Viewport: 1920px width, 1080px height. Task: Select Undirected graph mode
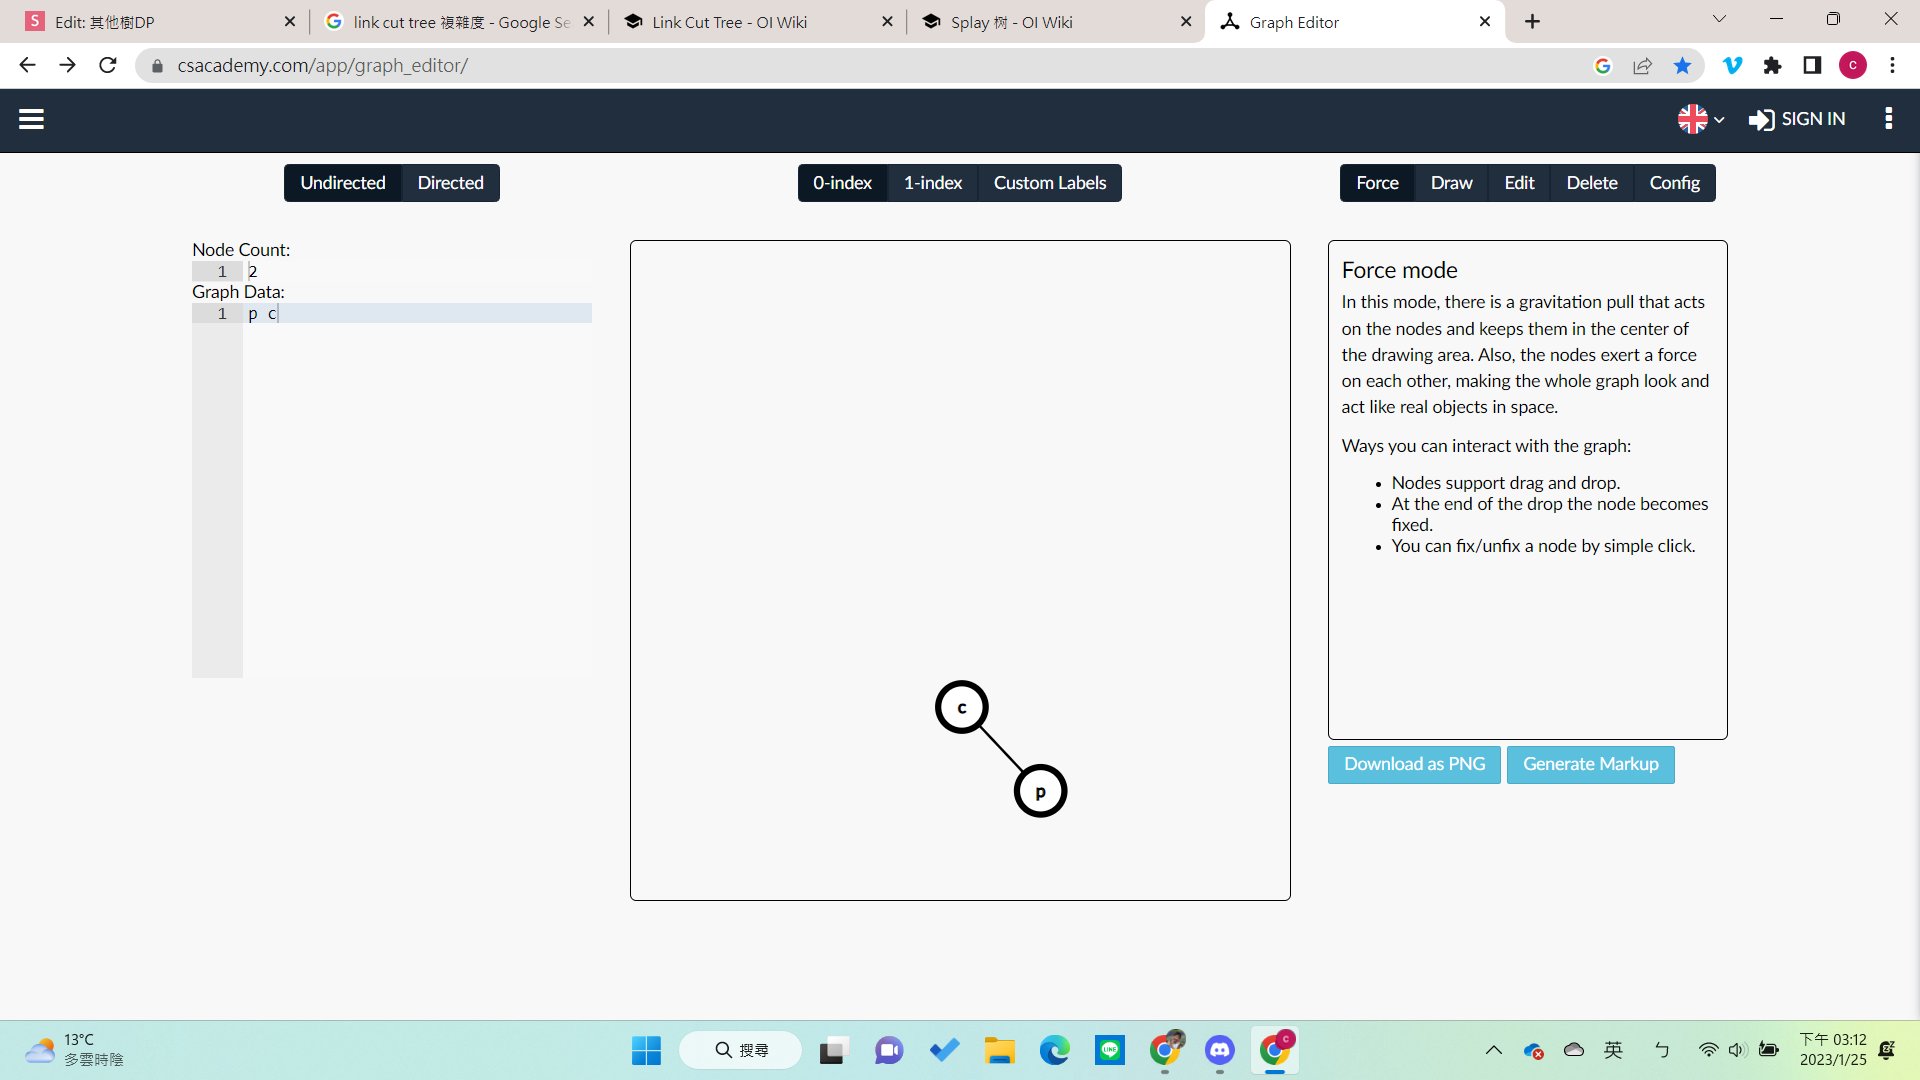[343, 183]
